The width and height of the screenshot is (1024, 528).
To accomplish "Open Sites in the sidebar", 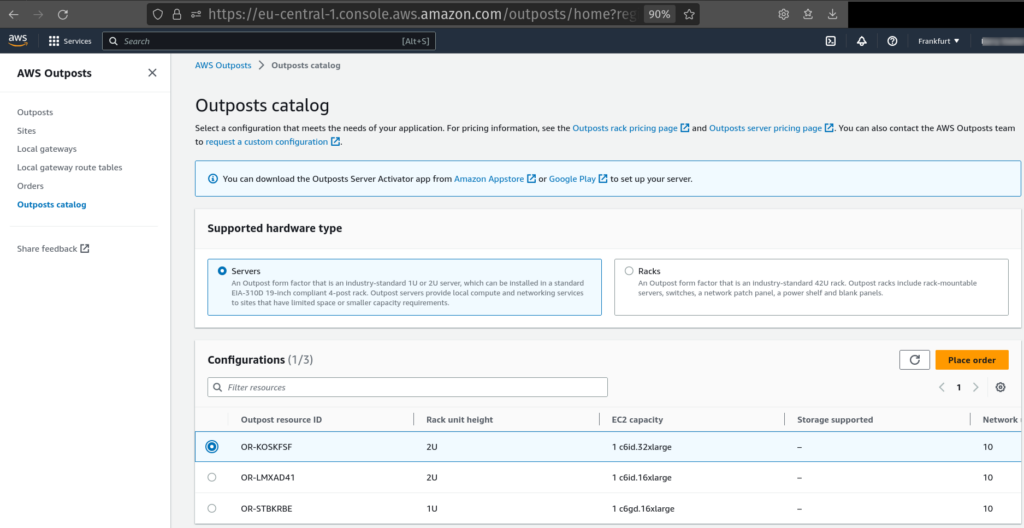I will tap(27, 131).
